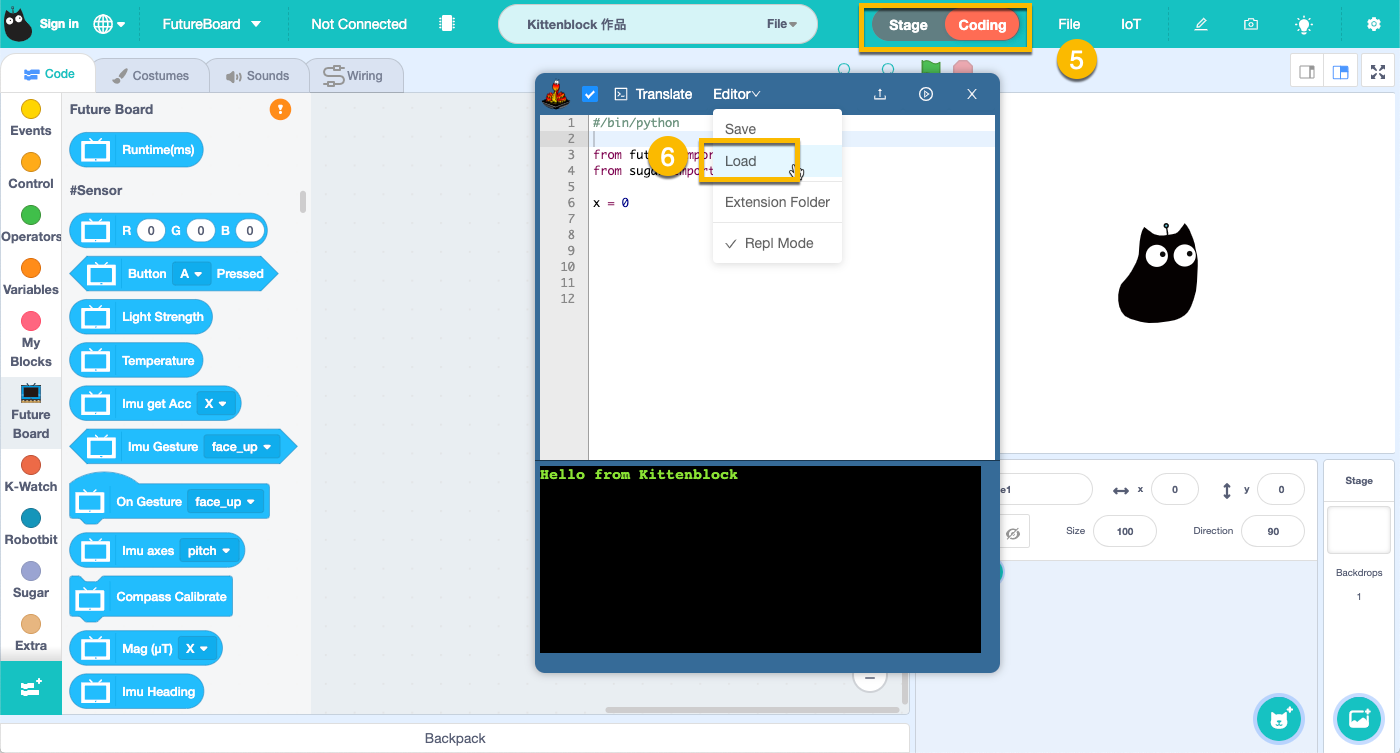
Task: Switch to the Sounds tab
Action: pyautogui.click(x=257, y=76)
